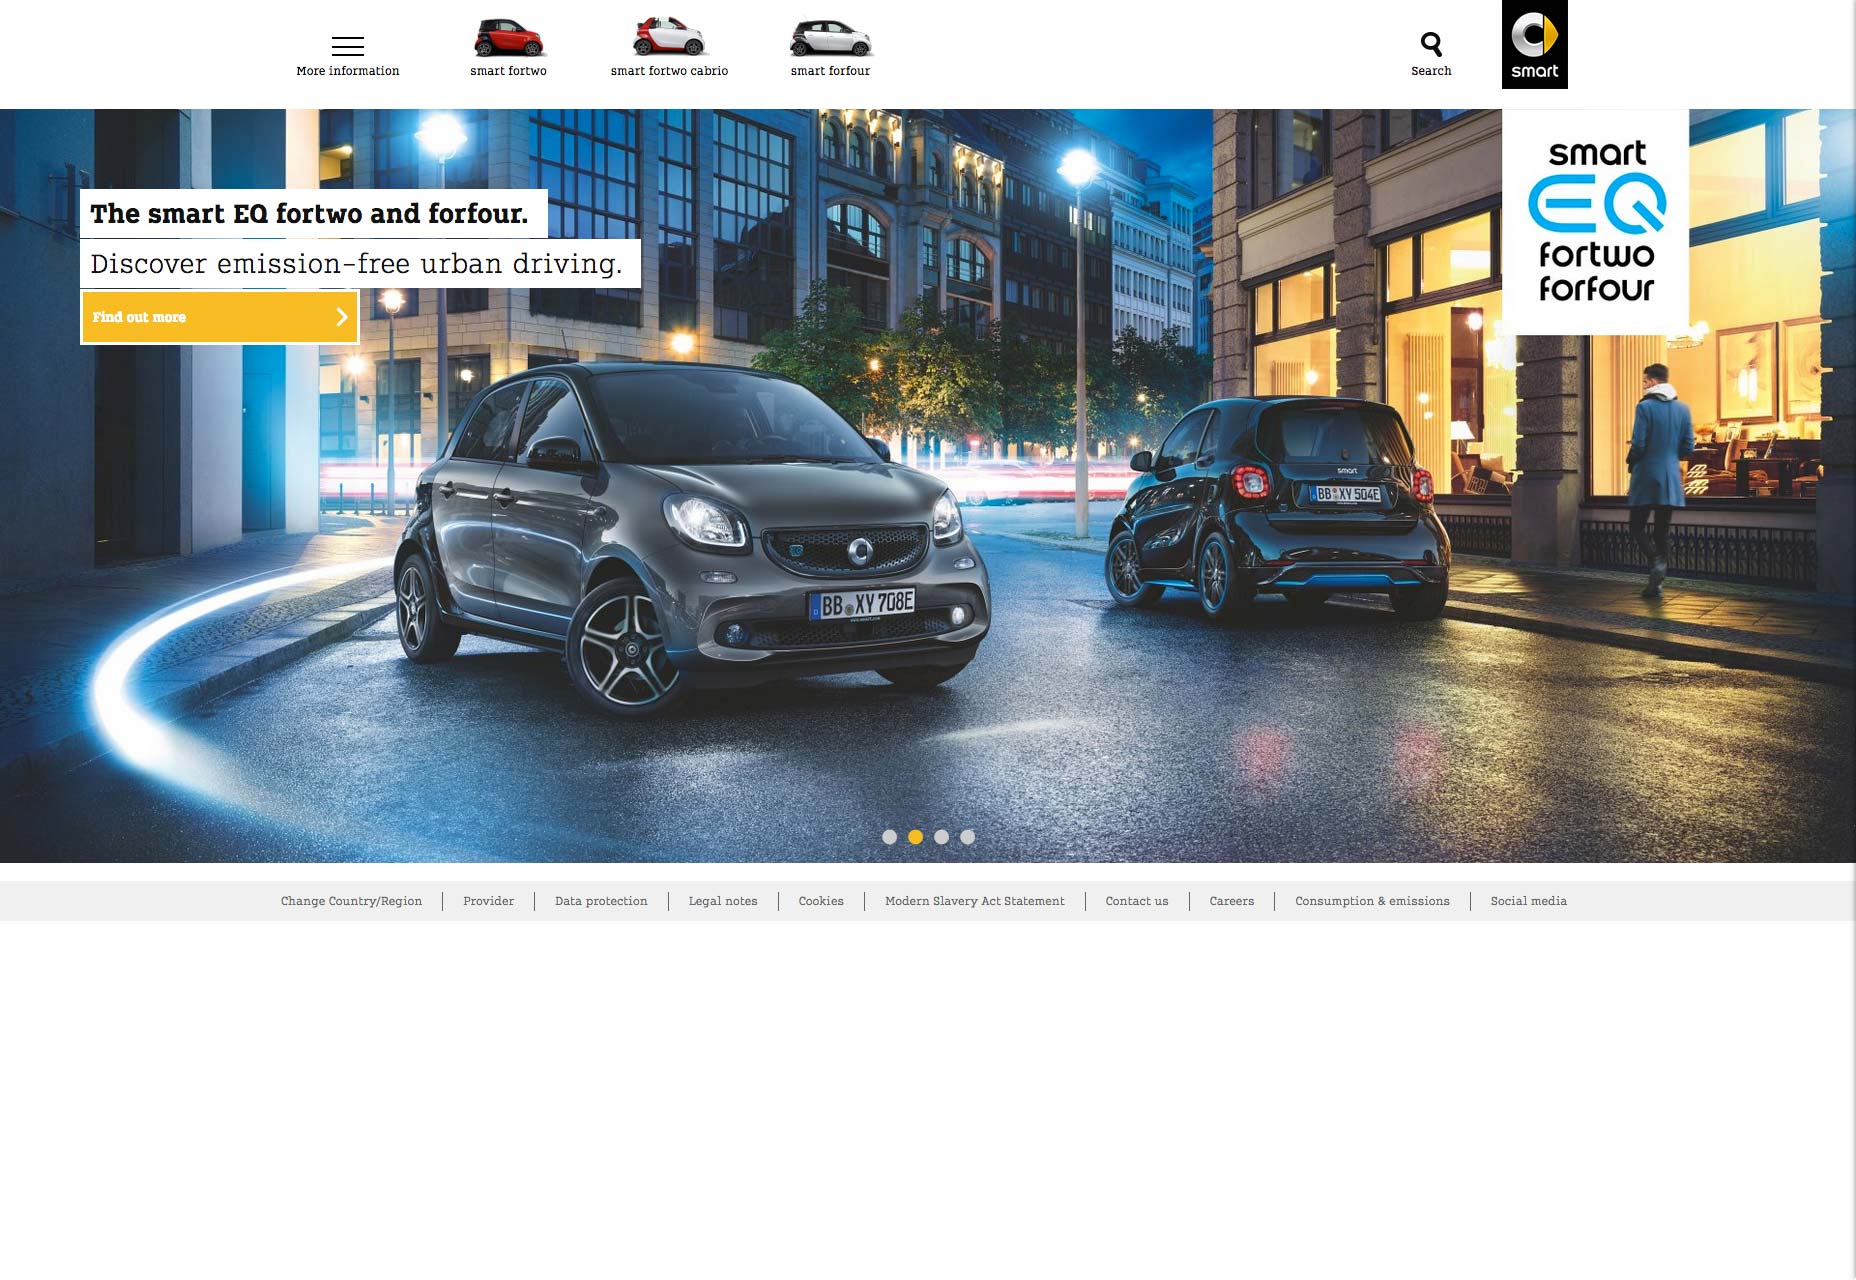Switch to the first carousel slide dot
The height and width of the screenshot is (1280, 1856).
(889, 837)
